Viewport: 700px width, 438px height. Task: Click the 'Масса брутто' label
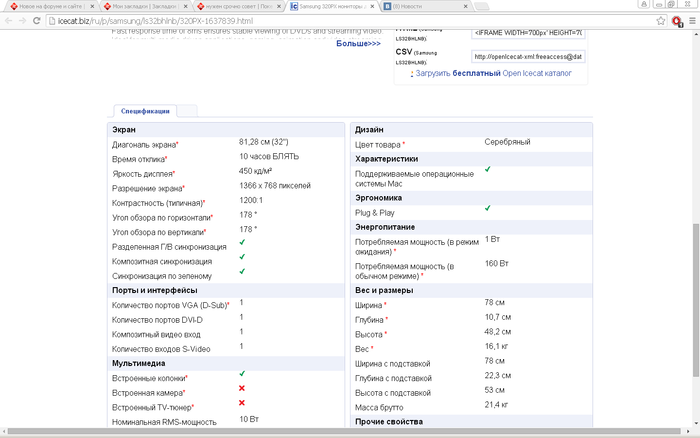[379, 408]
